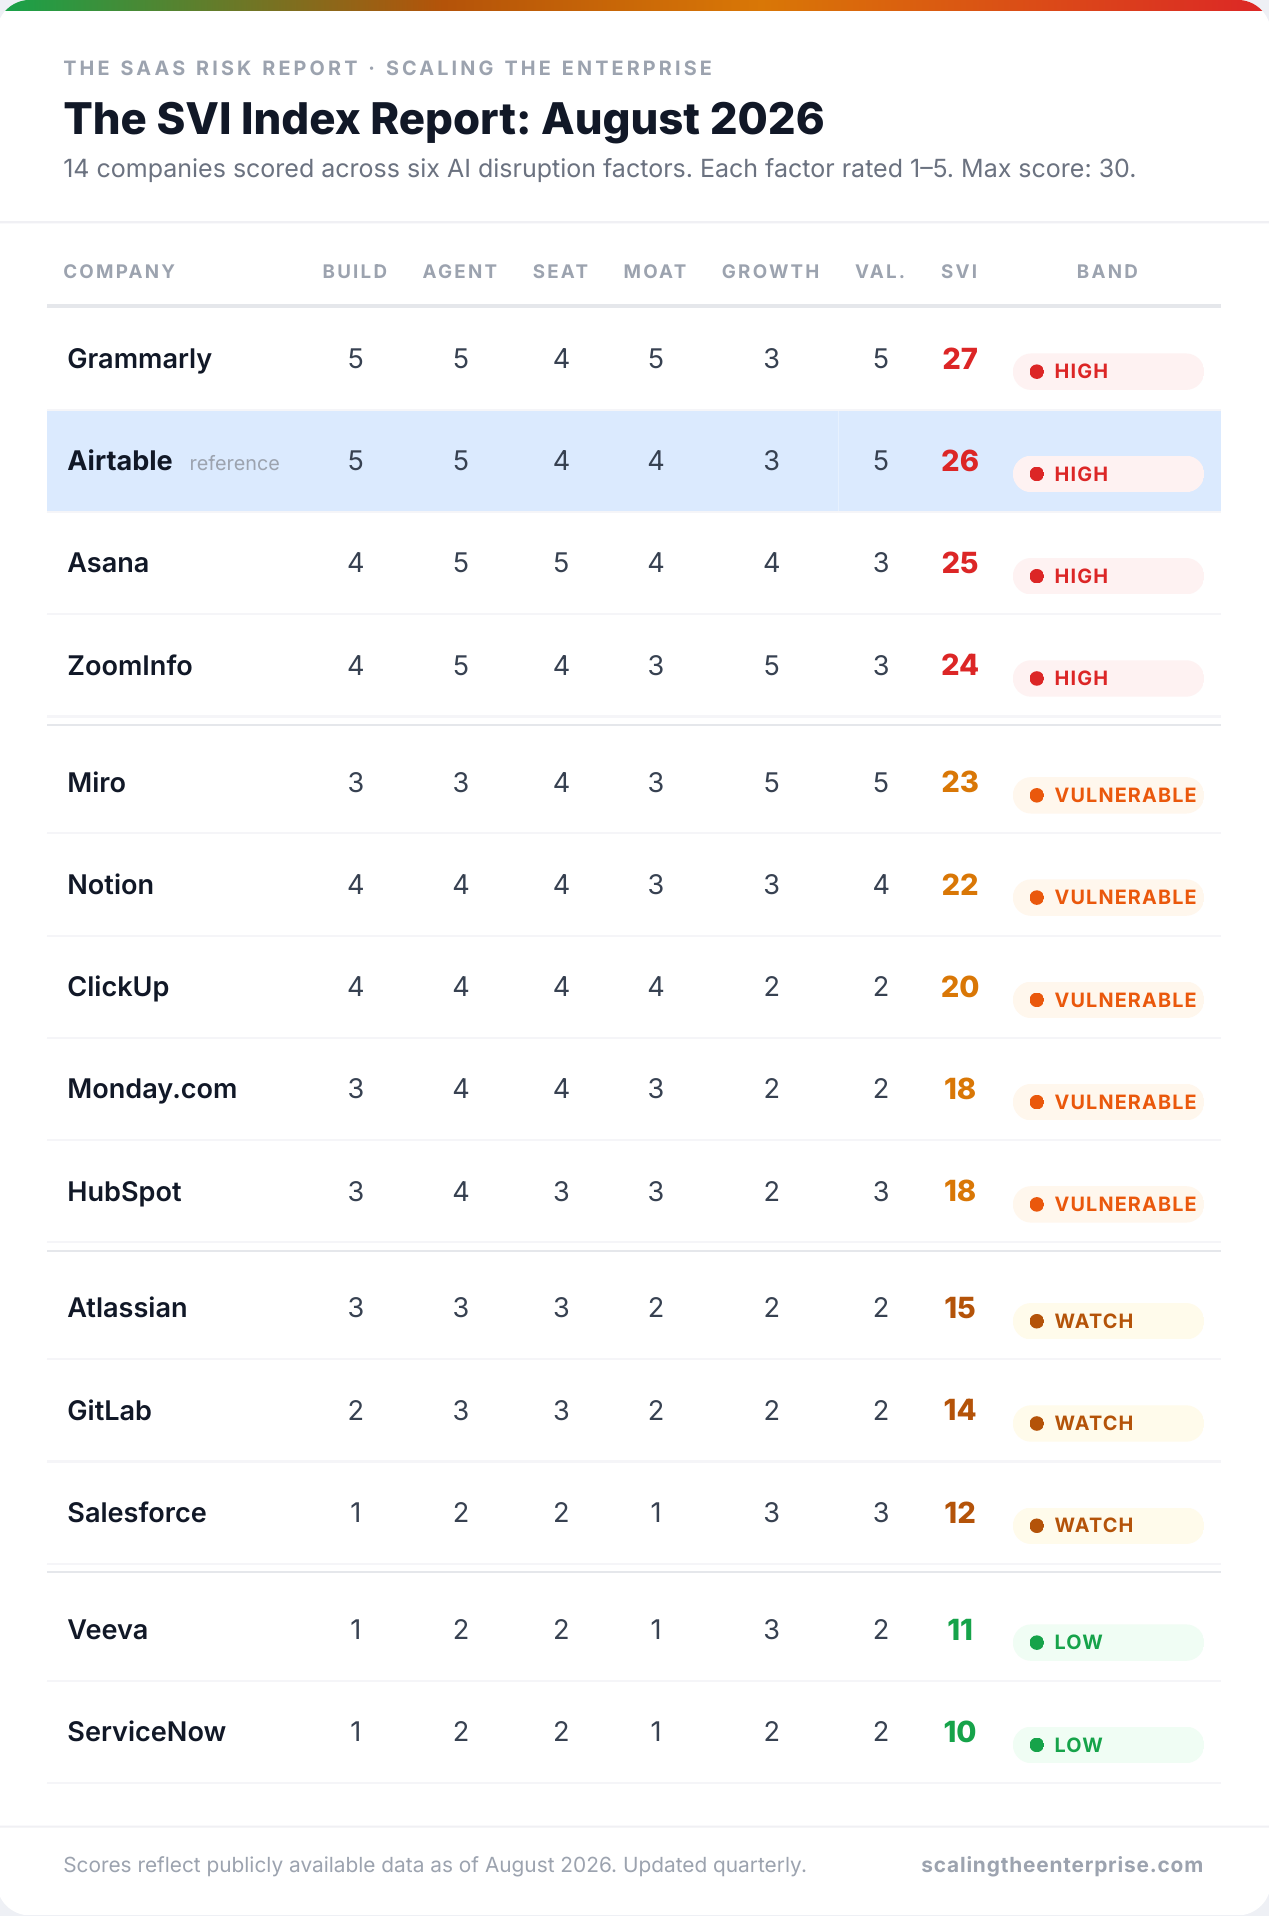The height and width of the screenshot is (1916, 1269).
Task: Click the Airtable company name
Action: pos(120,461)
